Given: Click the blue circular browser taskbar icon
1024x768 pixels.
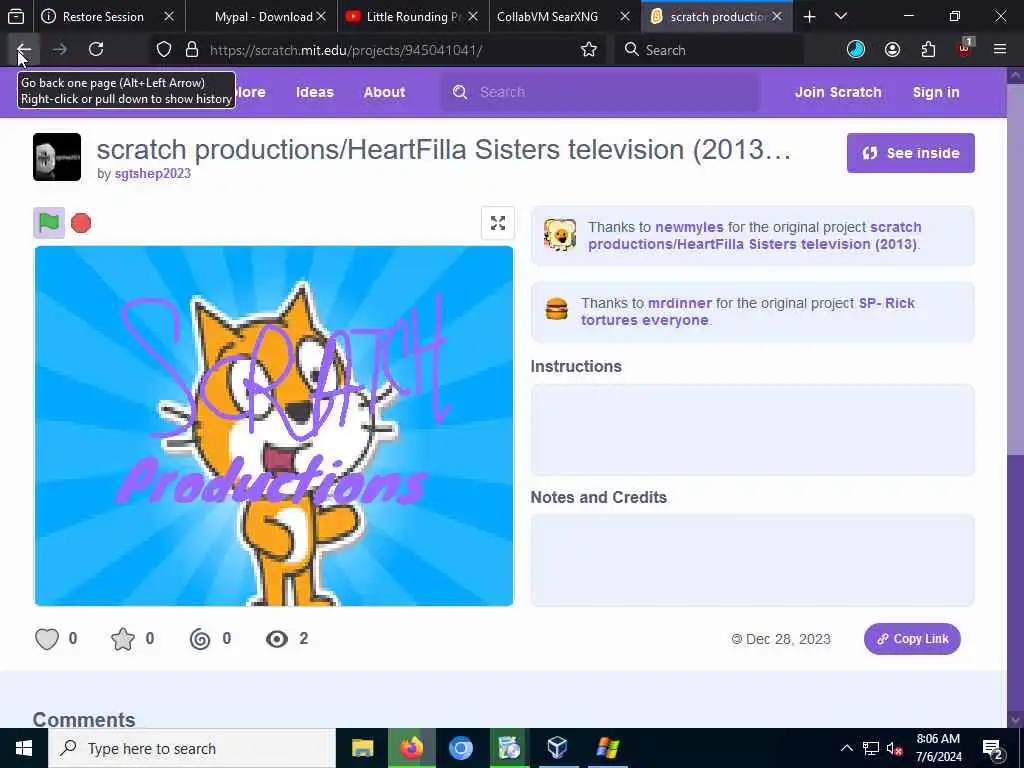Looking at the screenshot, I should pyautogui.click(x=460, y=748).
